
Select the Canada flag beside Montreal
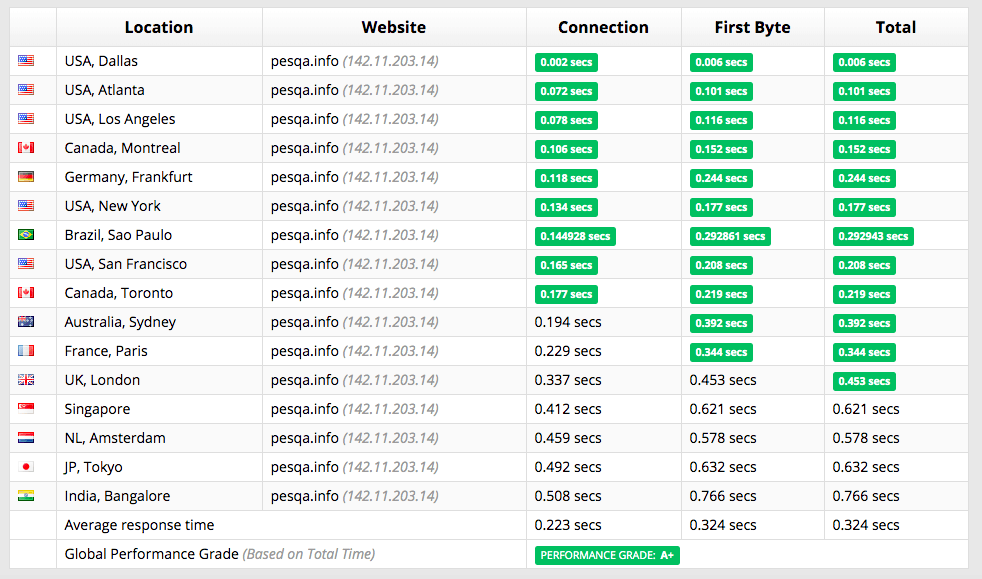coord(26,148)
